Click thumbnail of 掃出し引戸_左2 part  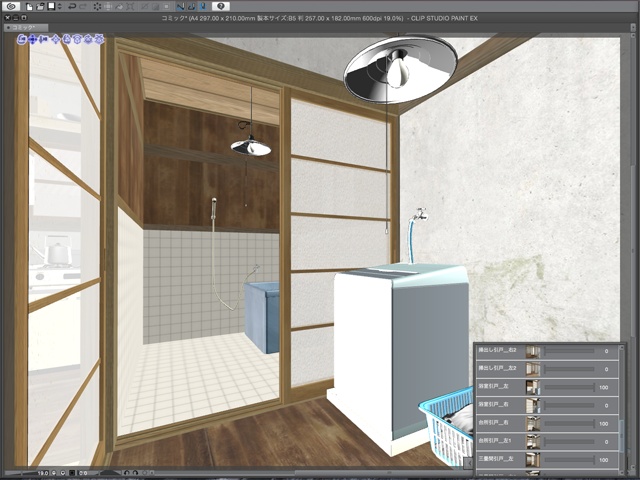[533, 369]
